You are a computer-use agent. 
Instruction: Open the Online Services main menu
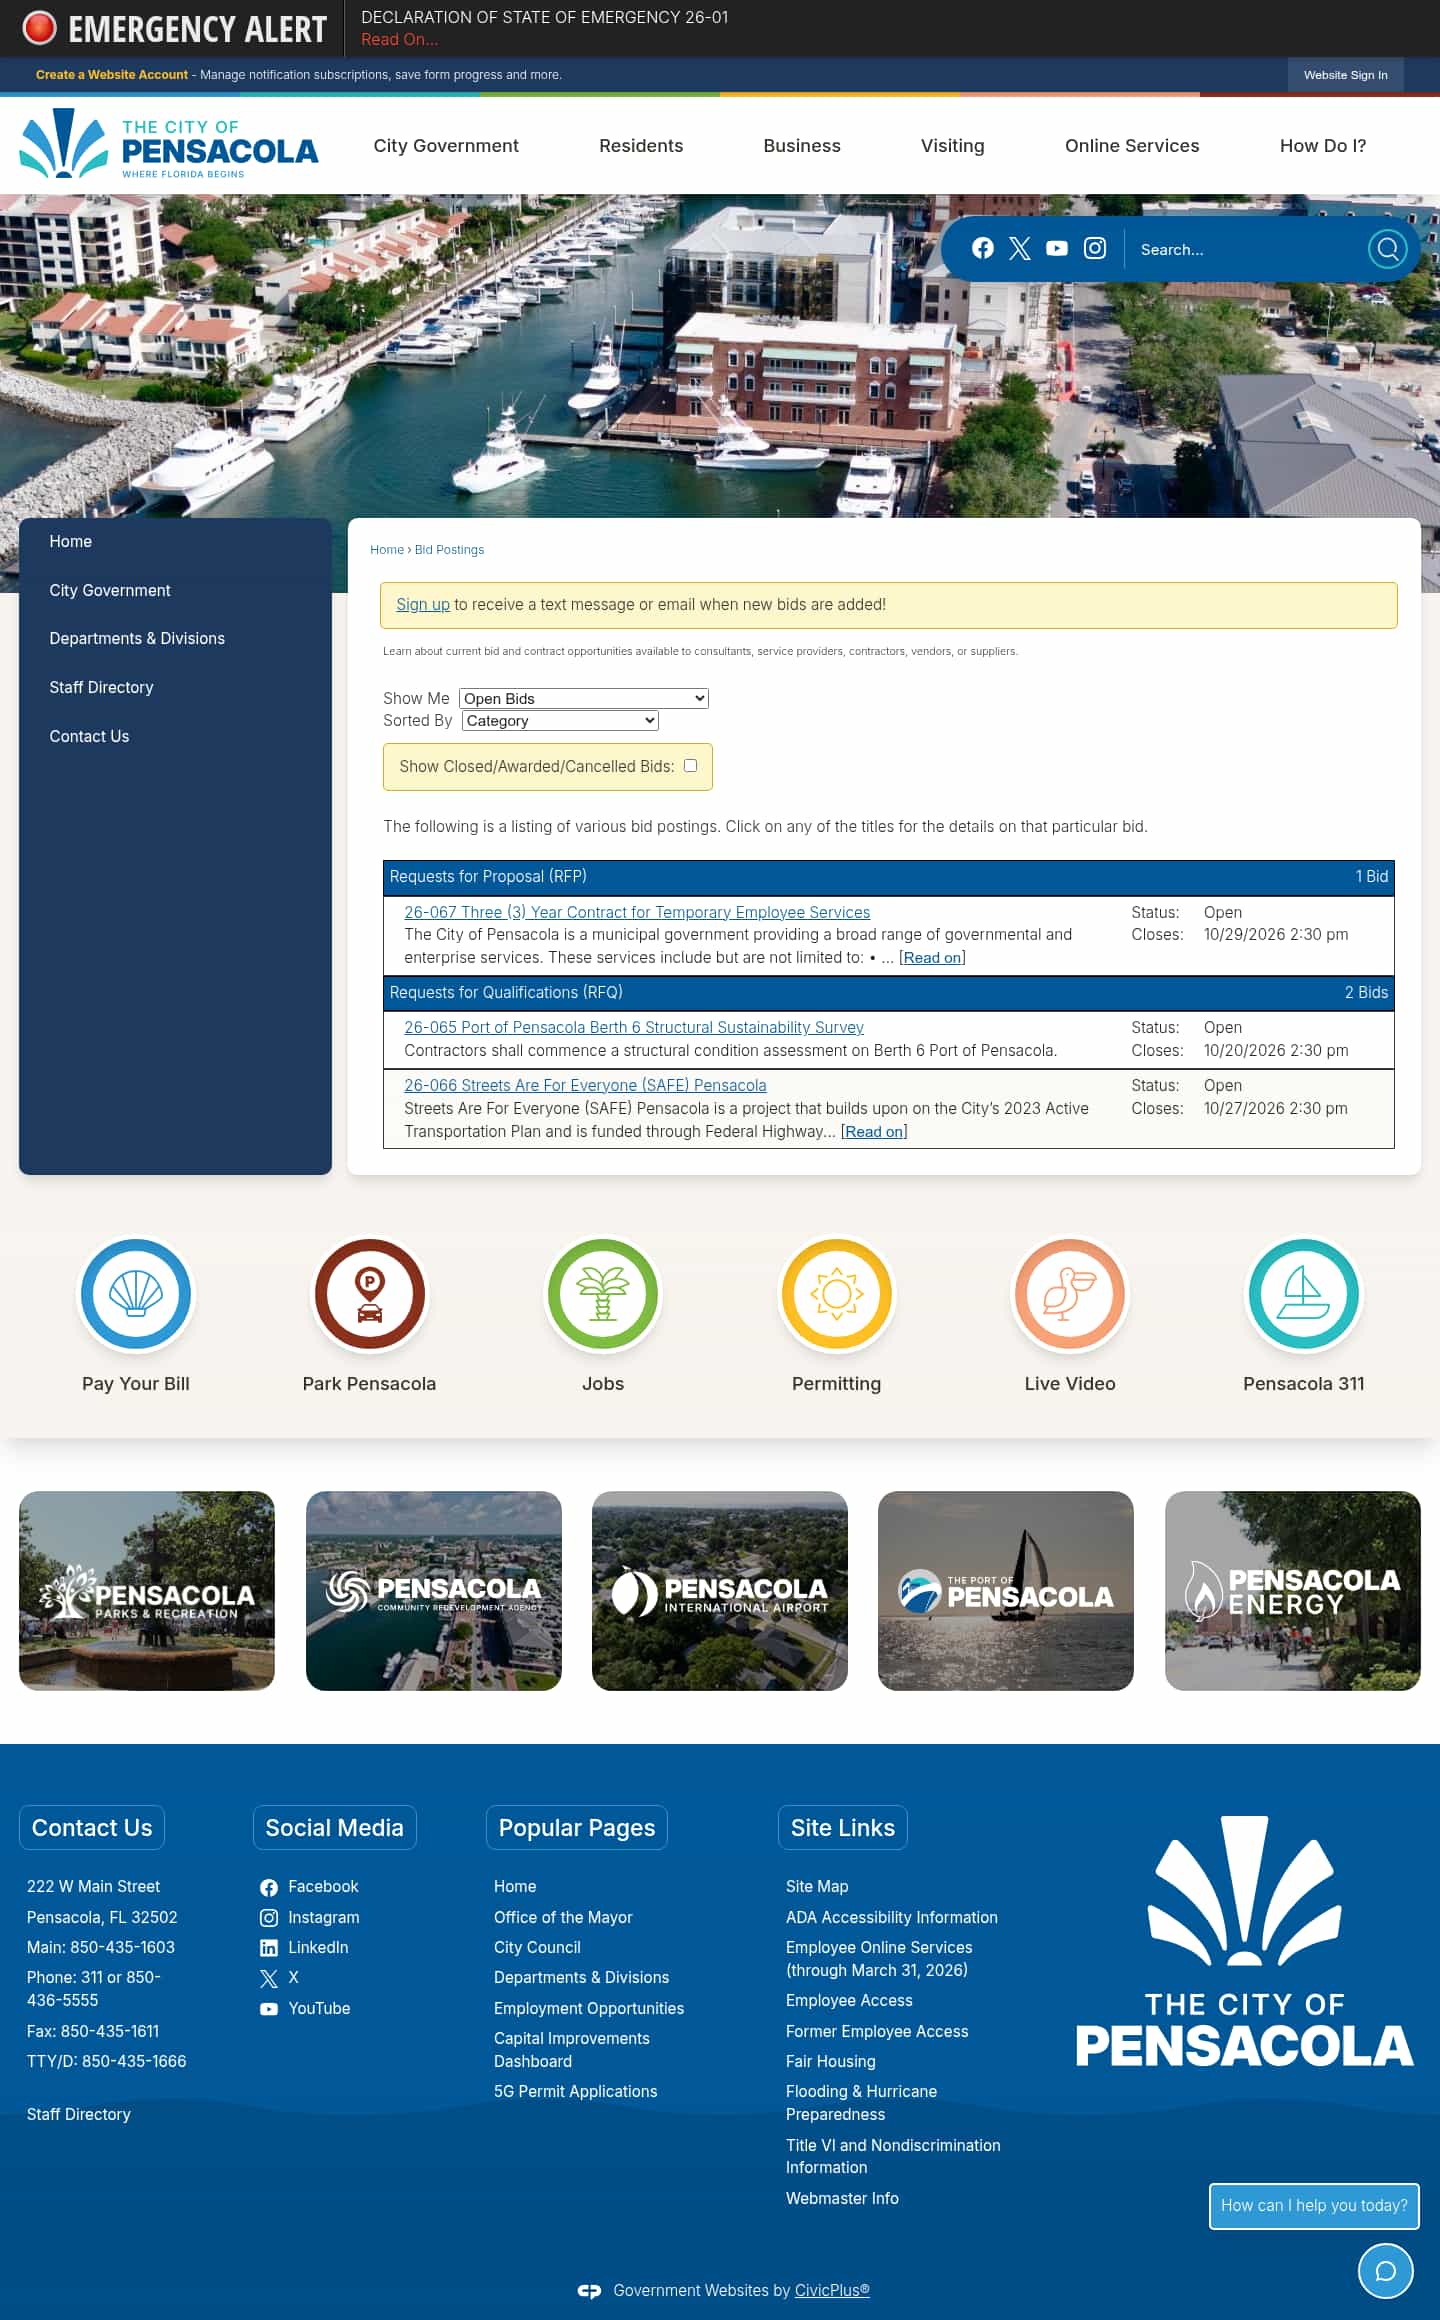click(x=1132, y=146)
